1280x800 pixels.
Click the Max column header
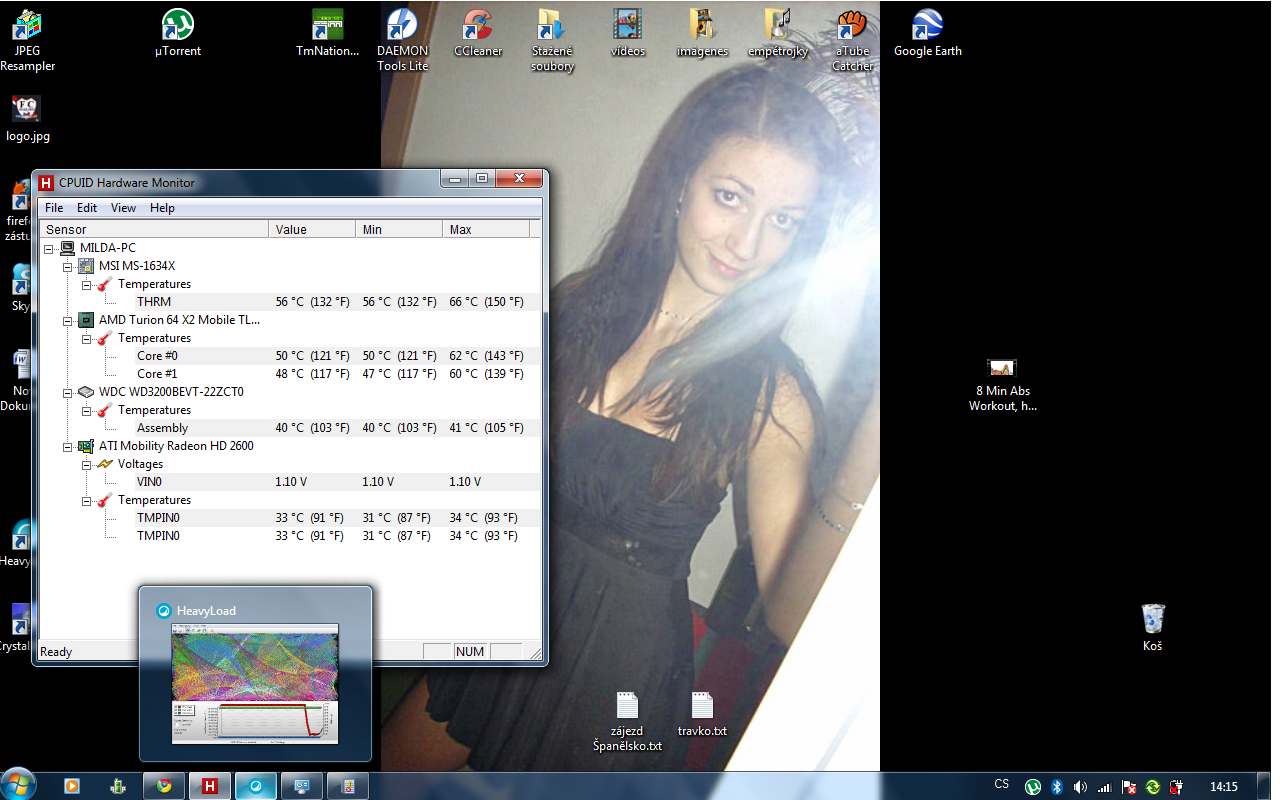pos(484,230)
